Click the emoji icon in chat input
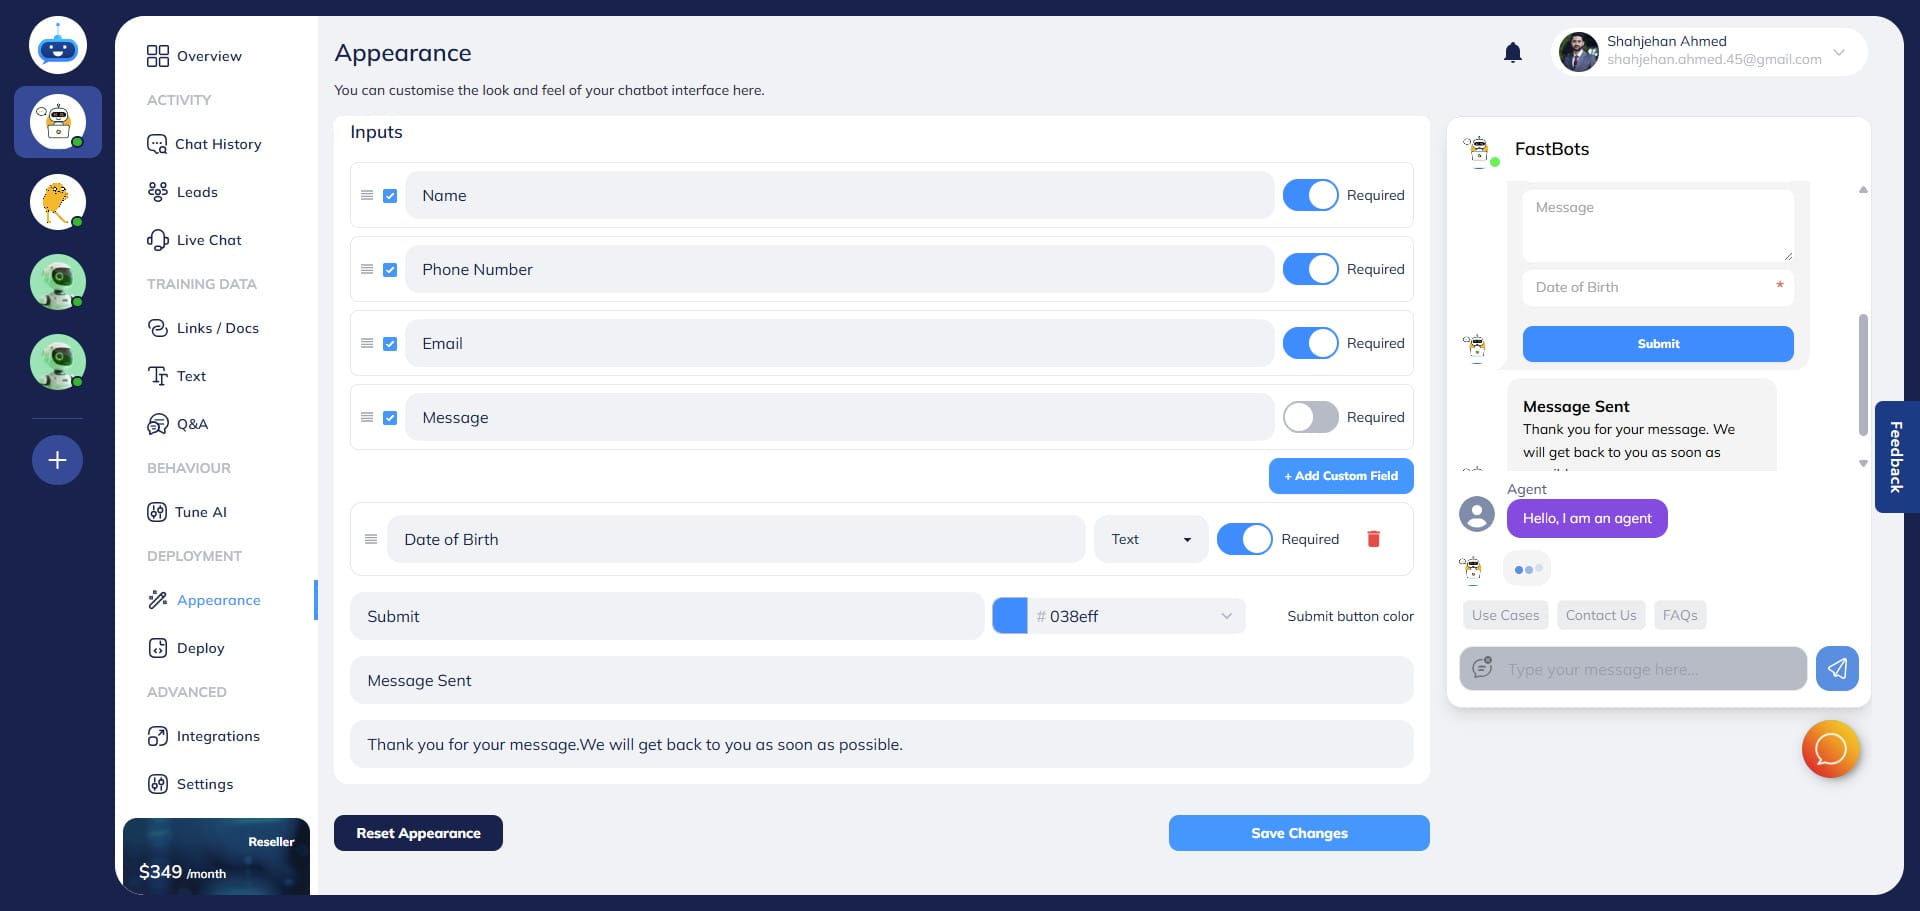1920x911 pixels. coord(1482,668)
